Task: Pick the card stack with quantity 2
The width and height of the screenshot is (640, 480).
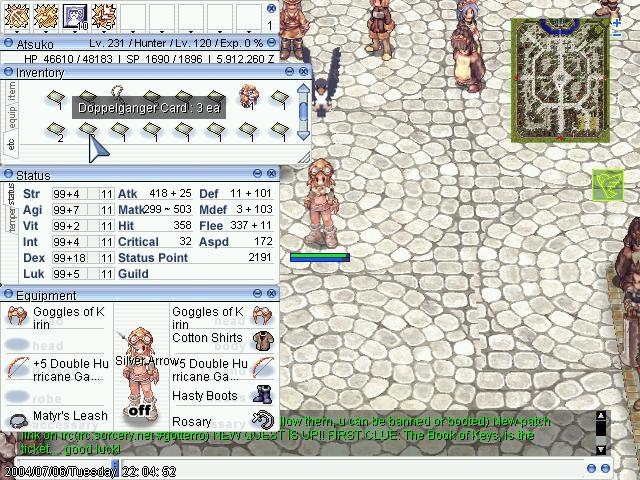Action: (56, 130)
